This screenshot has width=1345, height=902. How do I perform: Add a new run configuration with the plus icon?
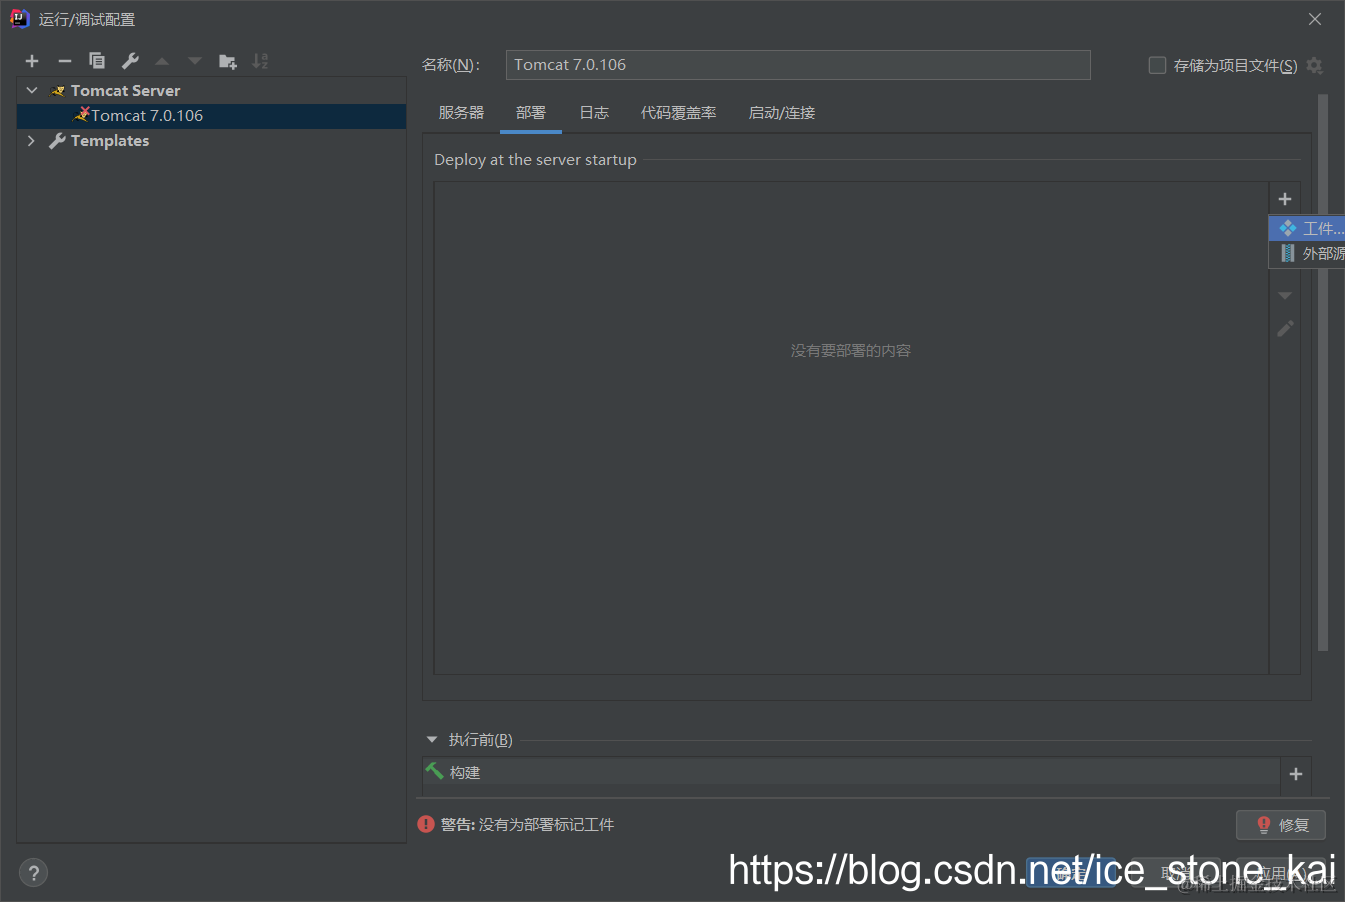[32, 61]
